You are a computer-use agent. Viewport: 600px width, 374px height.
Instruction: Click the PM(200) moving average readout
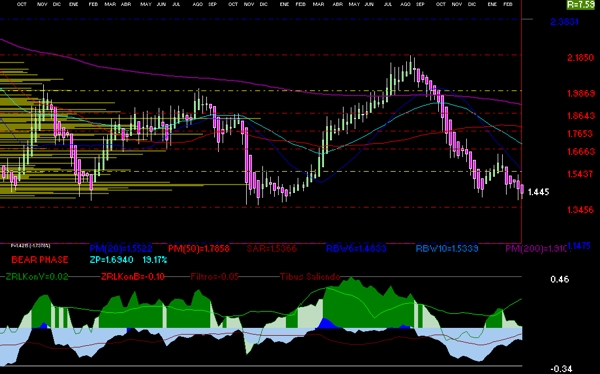[536, 249]
